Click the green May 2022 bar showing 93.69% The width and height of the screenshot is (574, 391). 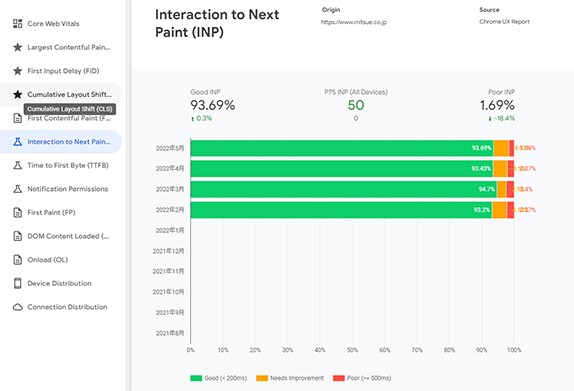coord(342,148)
